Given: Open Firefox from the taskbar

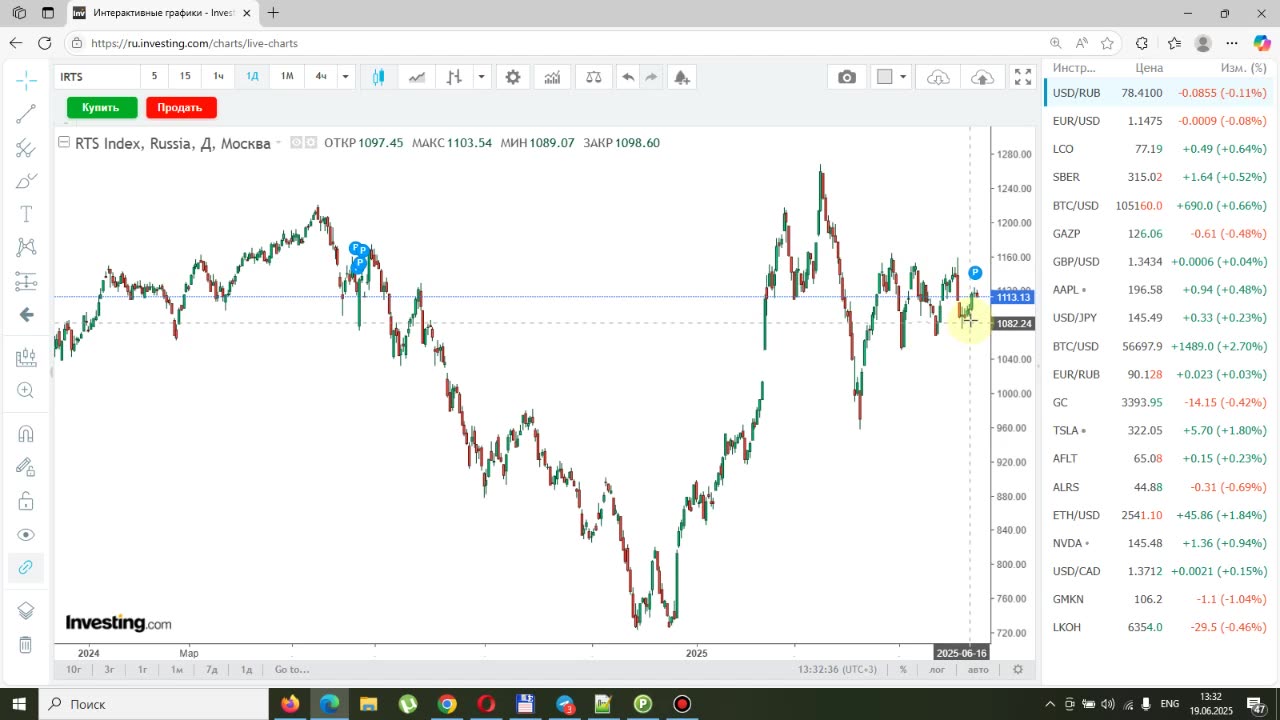Looking at the screenshot, I should 290,704.
